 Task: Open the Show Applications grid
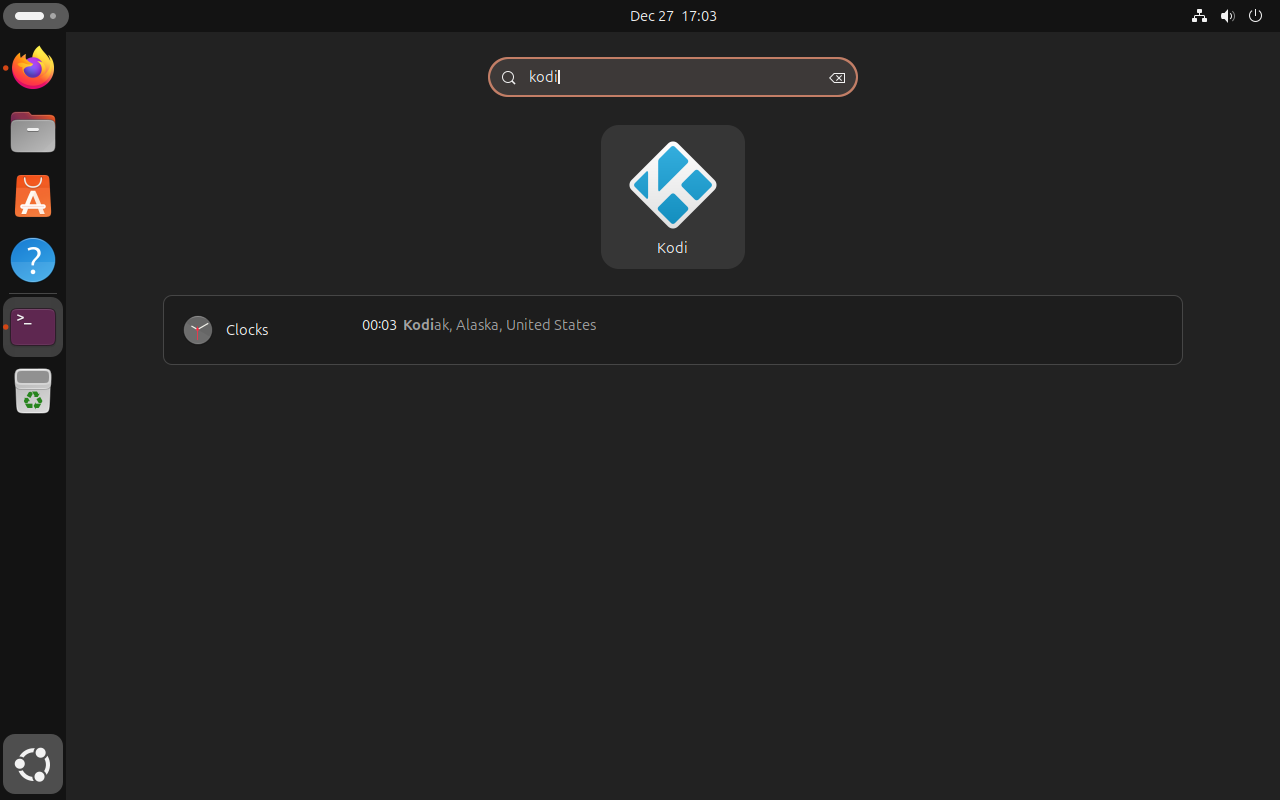(33, 763)
